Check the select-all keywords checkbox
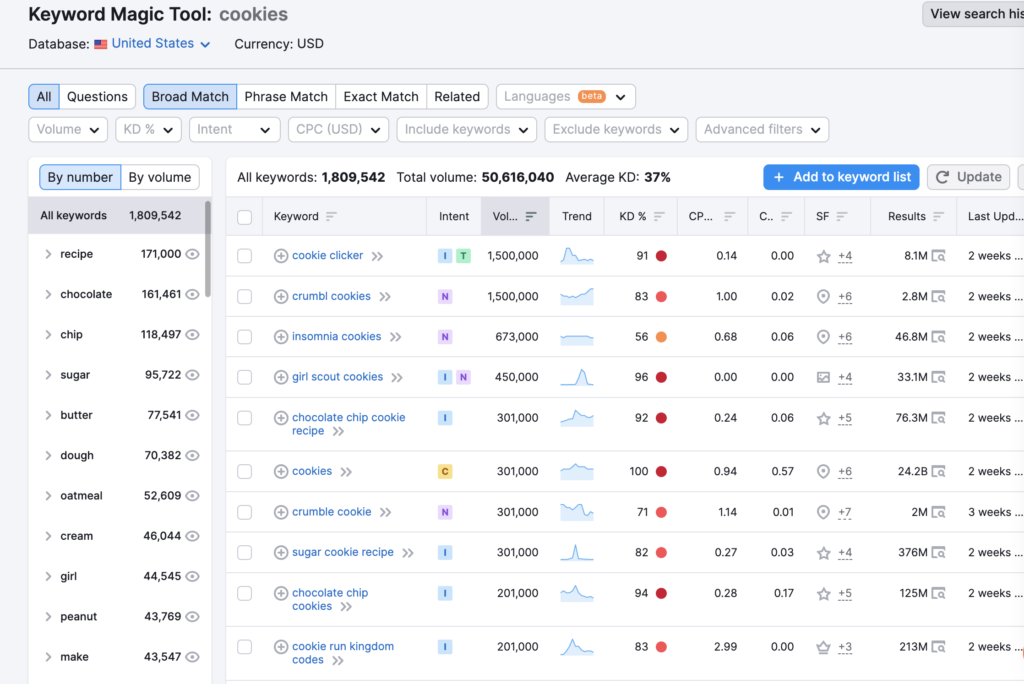 245,217
